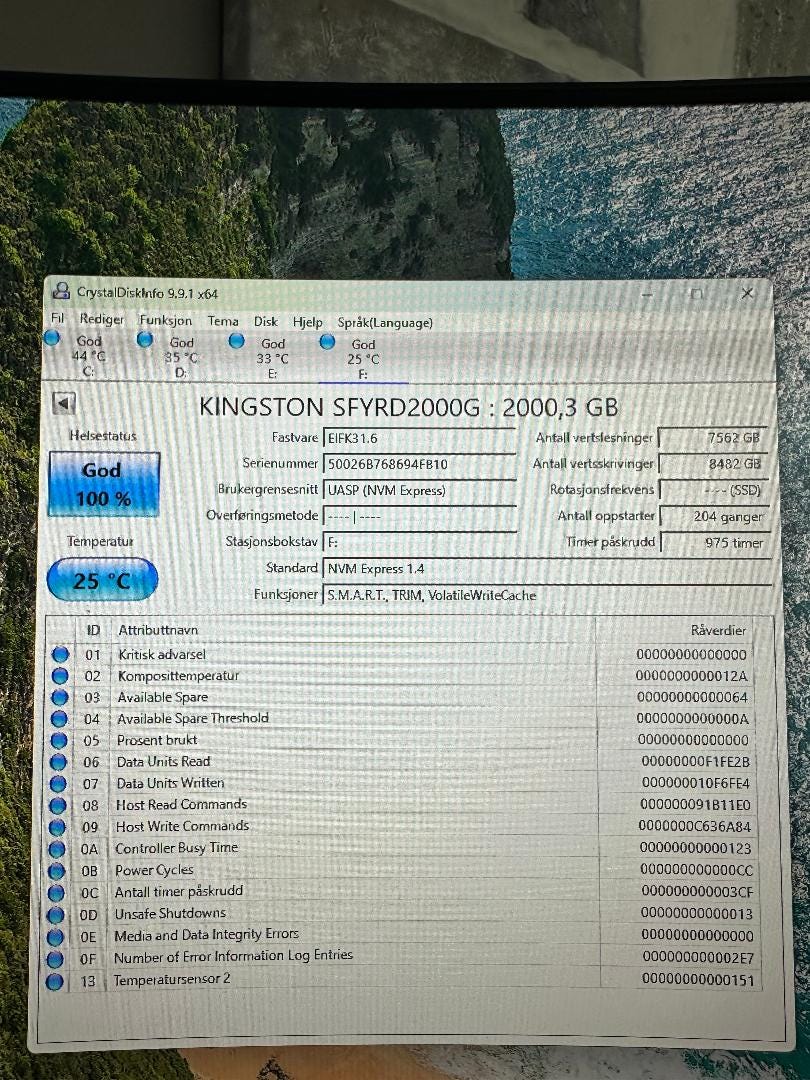The image size is (810, 1080).
Task: Select the Unsafe Shutdowns attribute name
Action: (x=170, y=913)
